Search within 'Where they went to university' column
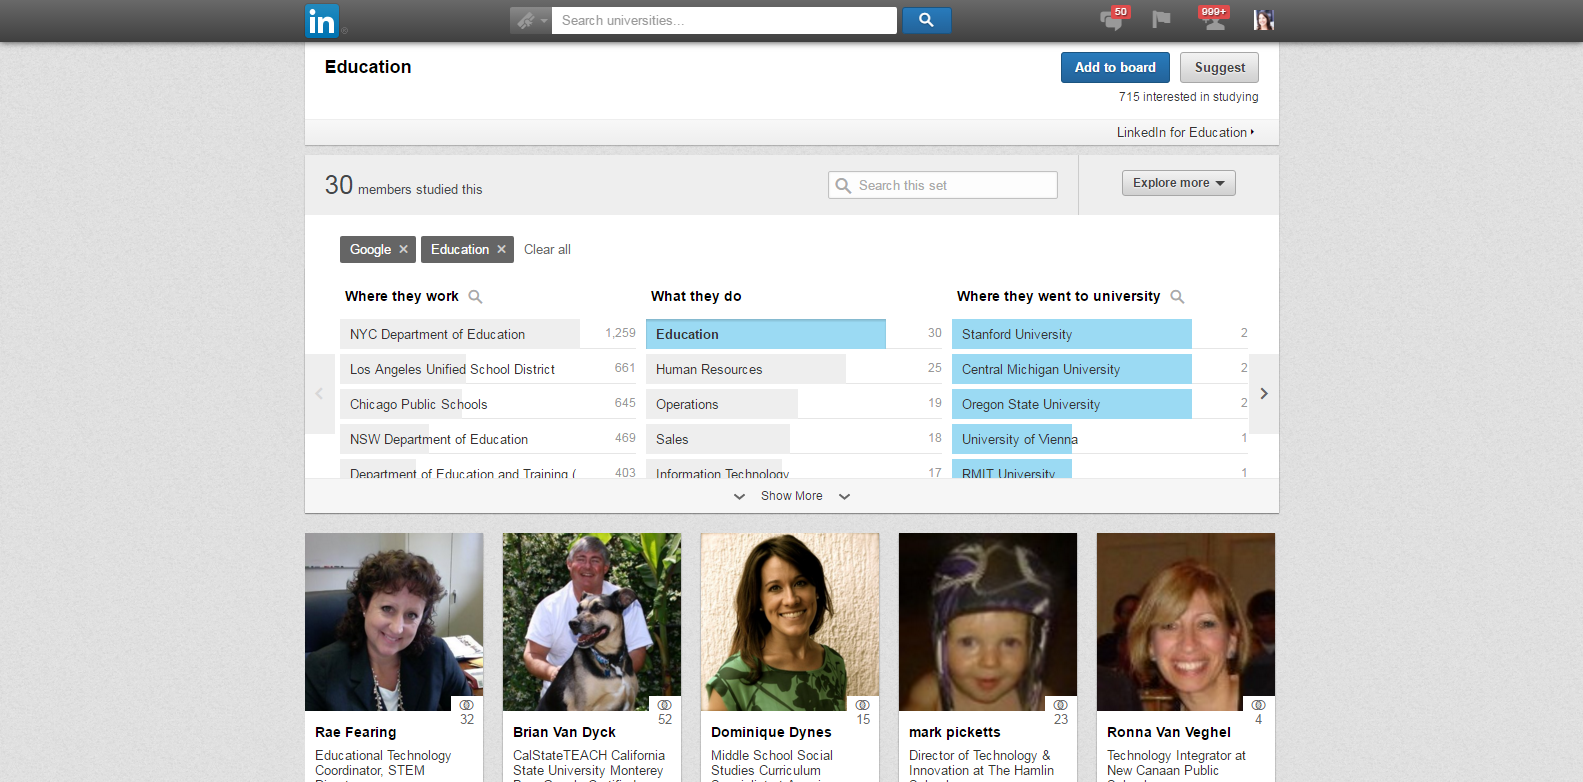 point(1177,297)
